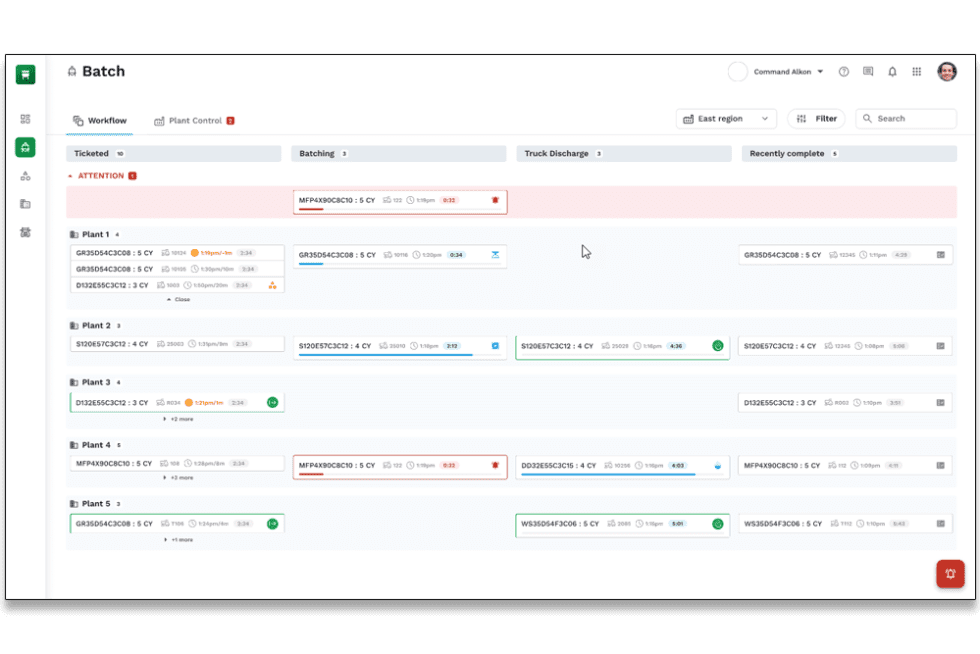The image size is (980, 654).
Task: Open the apps grid icon
Action: click(x=917, y=72)
